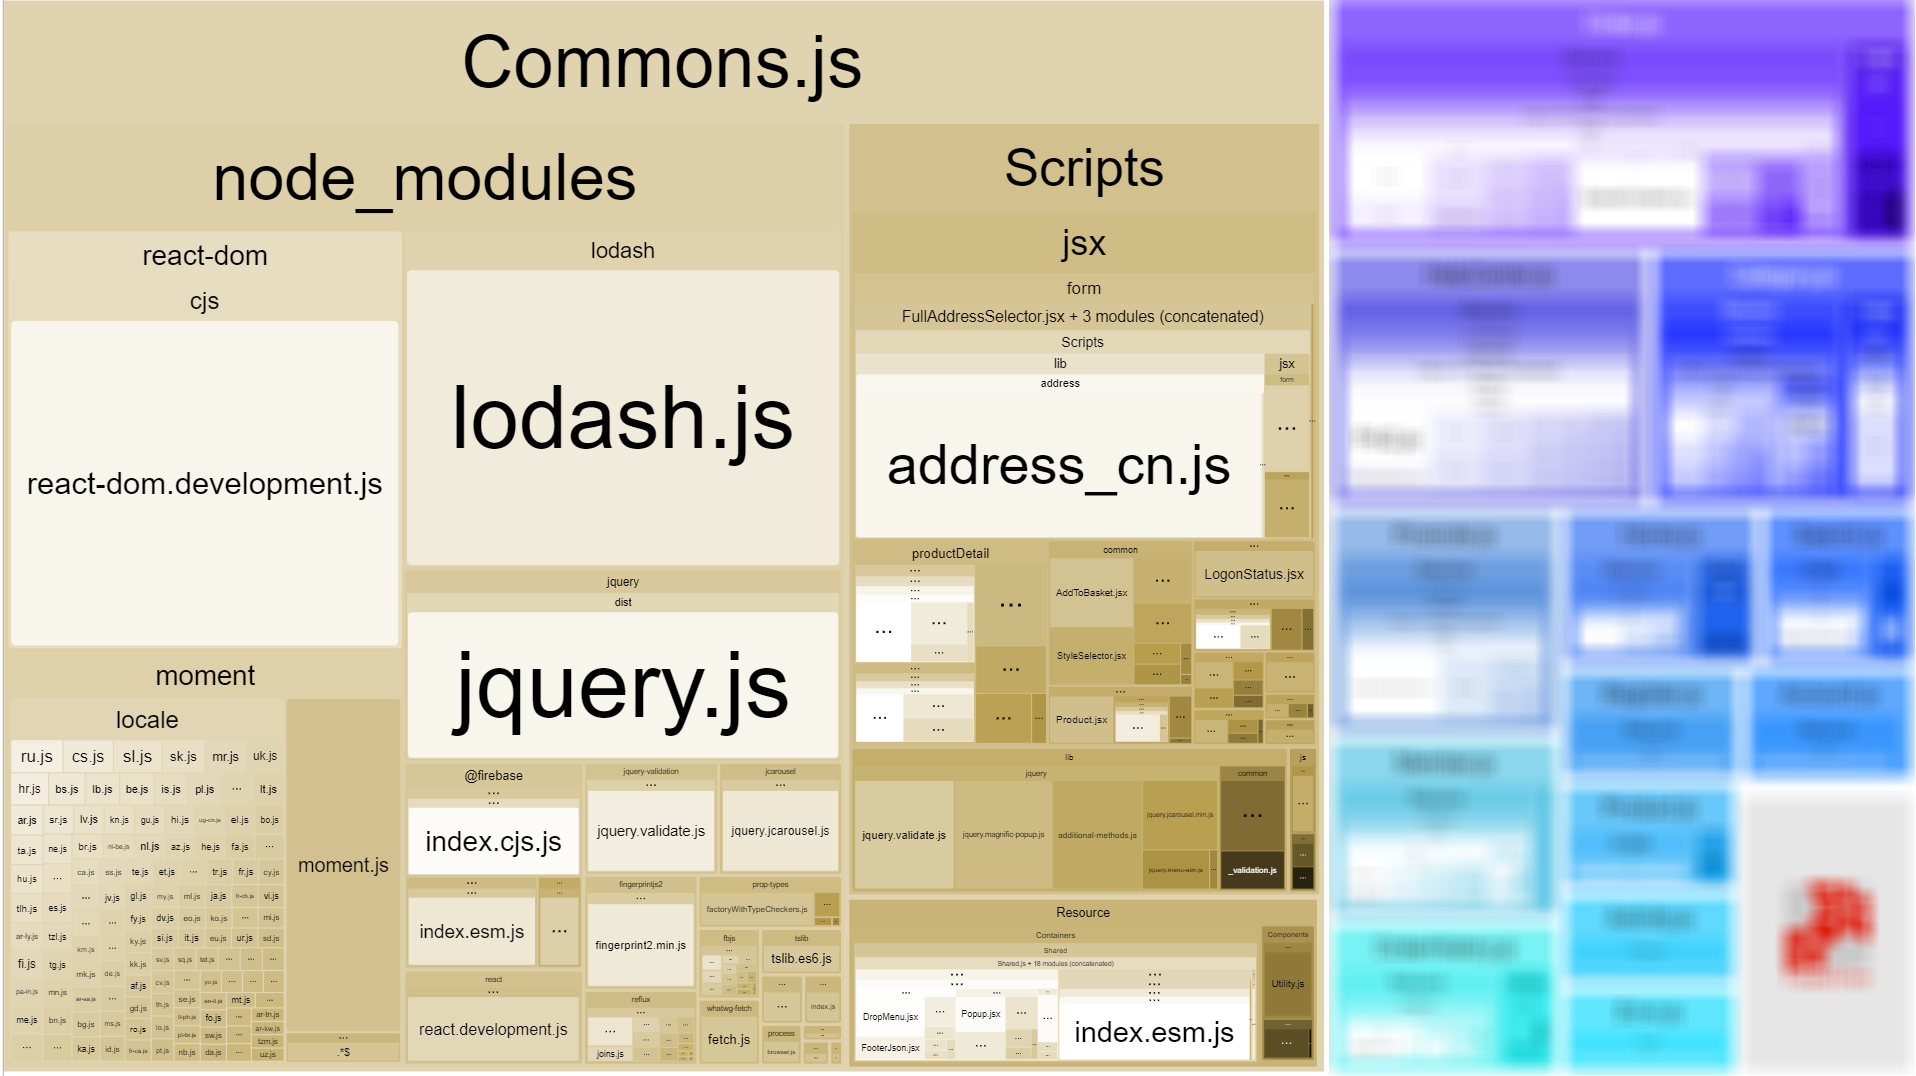The height and width of the screenshot is (1076, 1916).
Task: Select the lt.js locale cell
Action: click(268, 790)
